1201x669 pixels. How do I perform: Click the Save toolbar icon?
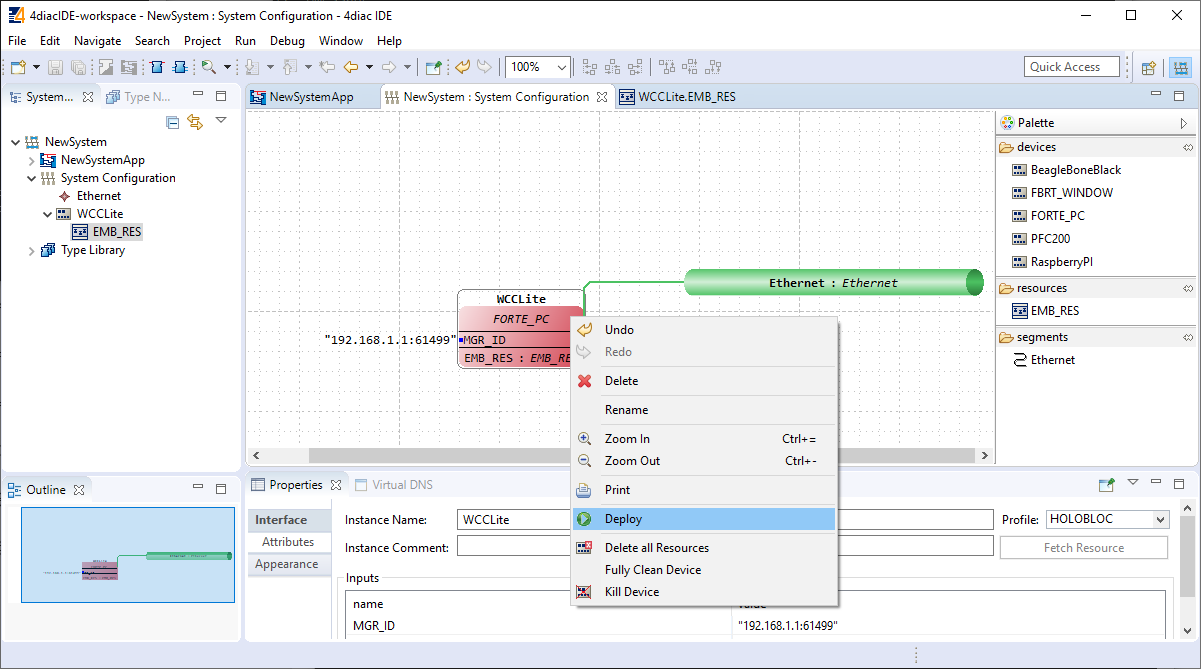pos(55,67)
